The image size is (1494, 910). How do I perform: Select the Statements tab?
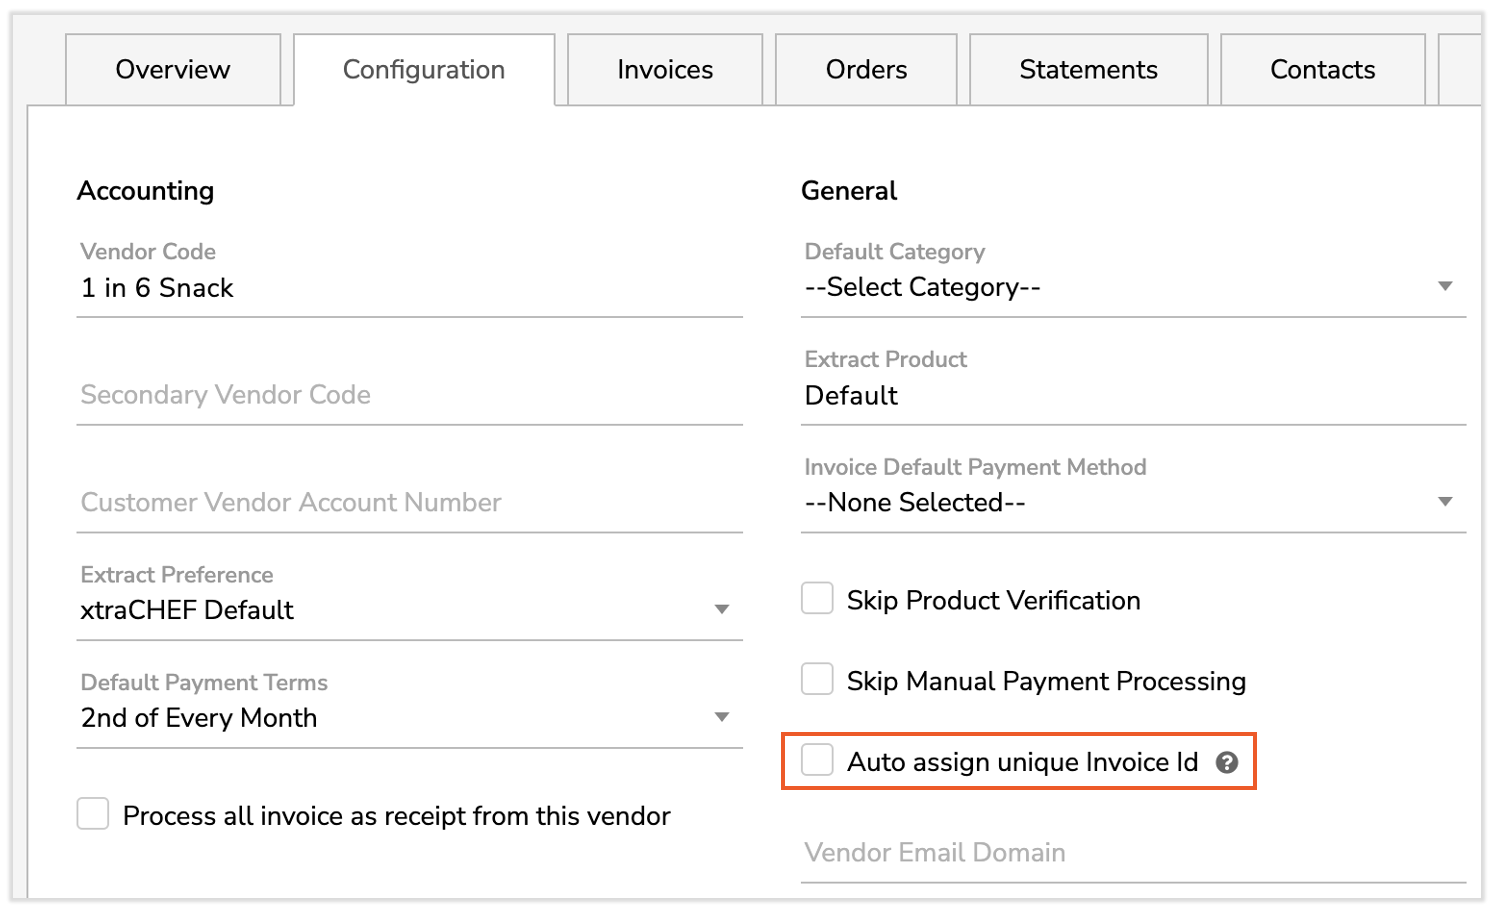(1088, 70)
